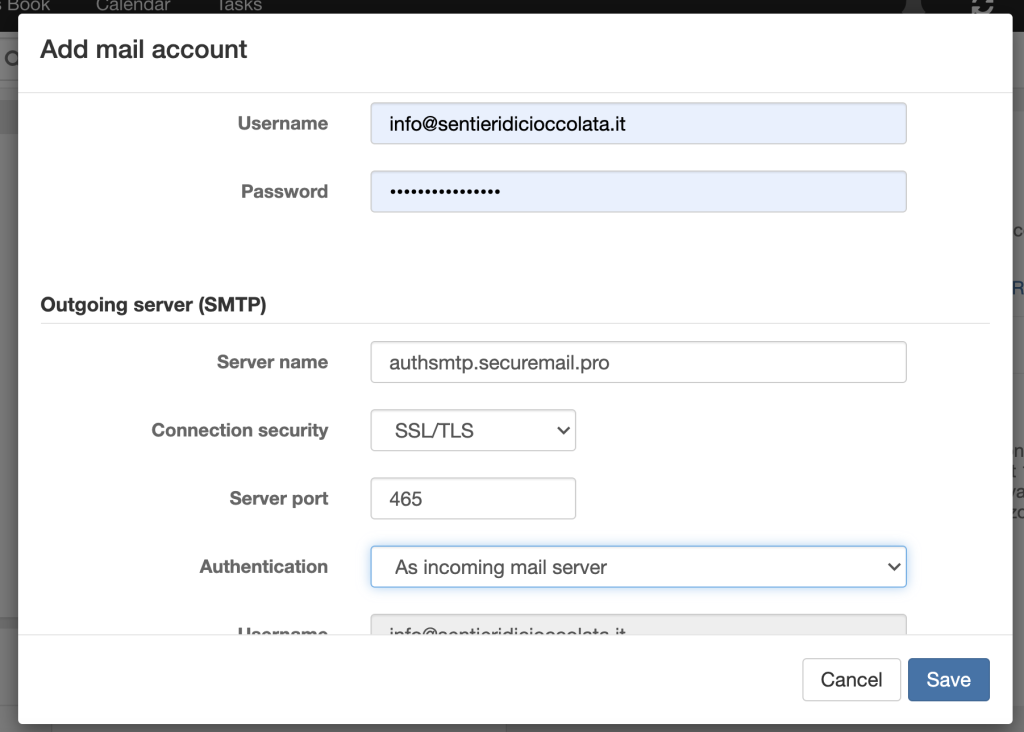This screenshot has width=1024, height=732.
Task: Open the Authentication dropdown
Action: click(637, 567)
